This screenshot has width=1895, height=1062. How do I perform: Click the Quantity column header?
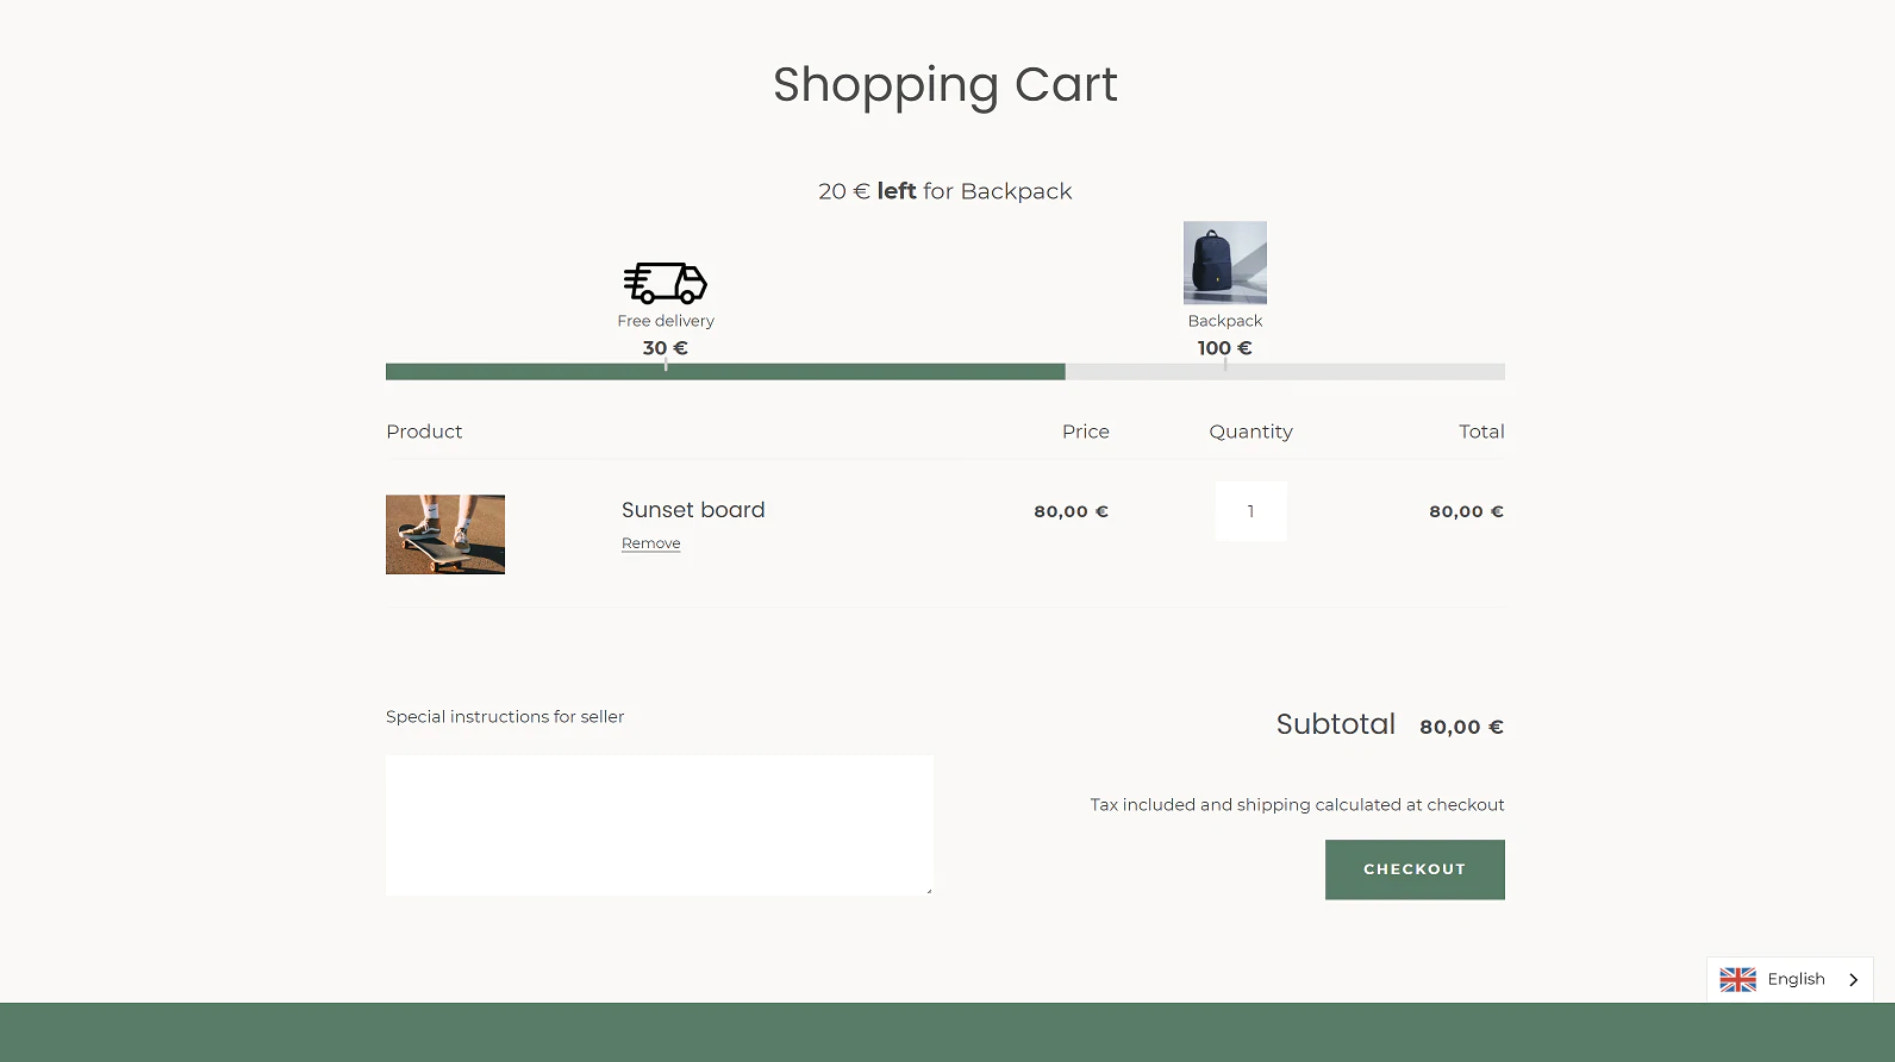pyautogui.click(x=1250, y=431)
